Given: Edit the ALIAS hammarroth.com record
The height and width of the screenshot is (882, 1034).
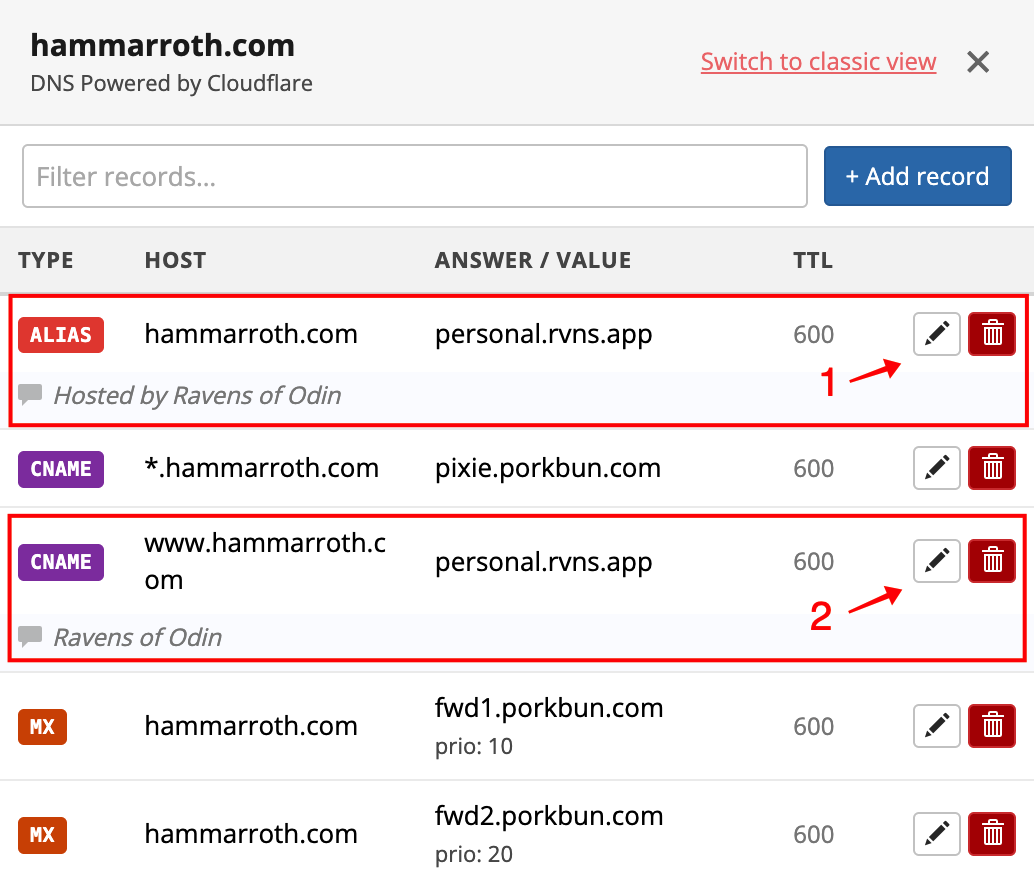Looking at the screenshot, I should (x=937, y=334).
